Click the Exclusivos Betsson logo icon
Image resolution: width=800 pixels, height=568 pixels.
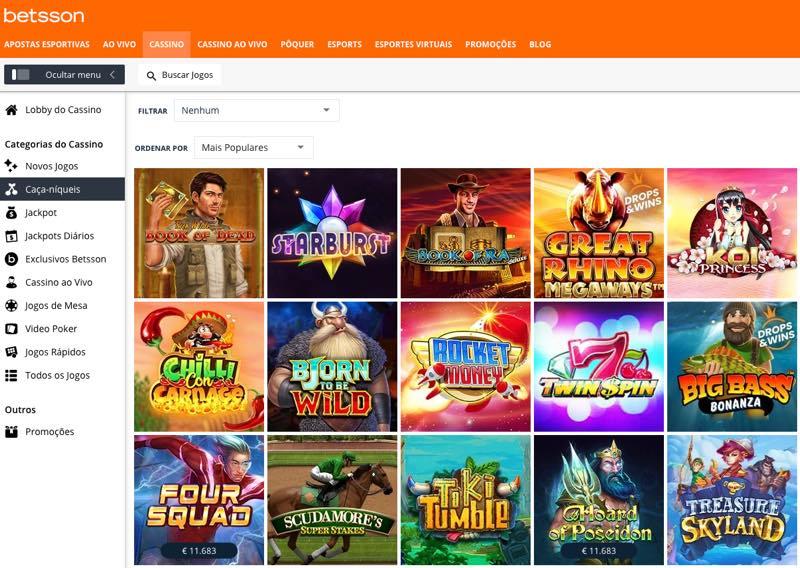11,259
